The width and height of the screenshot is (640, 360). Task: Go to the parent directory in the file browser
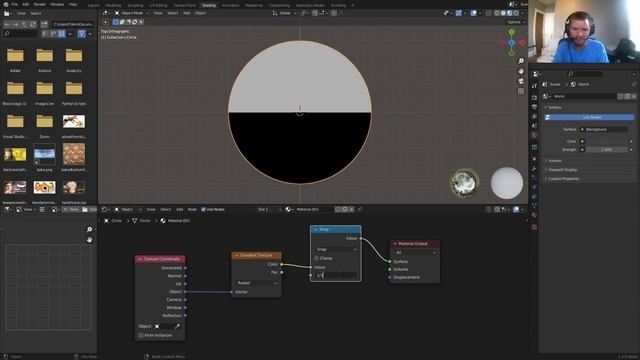[x=24, y=24]
